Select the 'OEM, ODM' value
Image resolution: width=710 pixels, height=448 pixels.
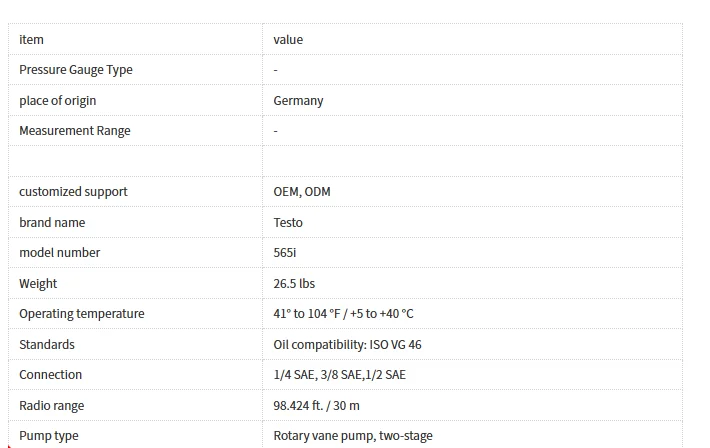(x=302, y=192)
